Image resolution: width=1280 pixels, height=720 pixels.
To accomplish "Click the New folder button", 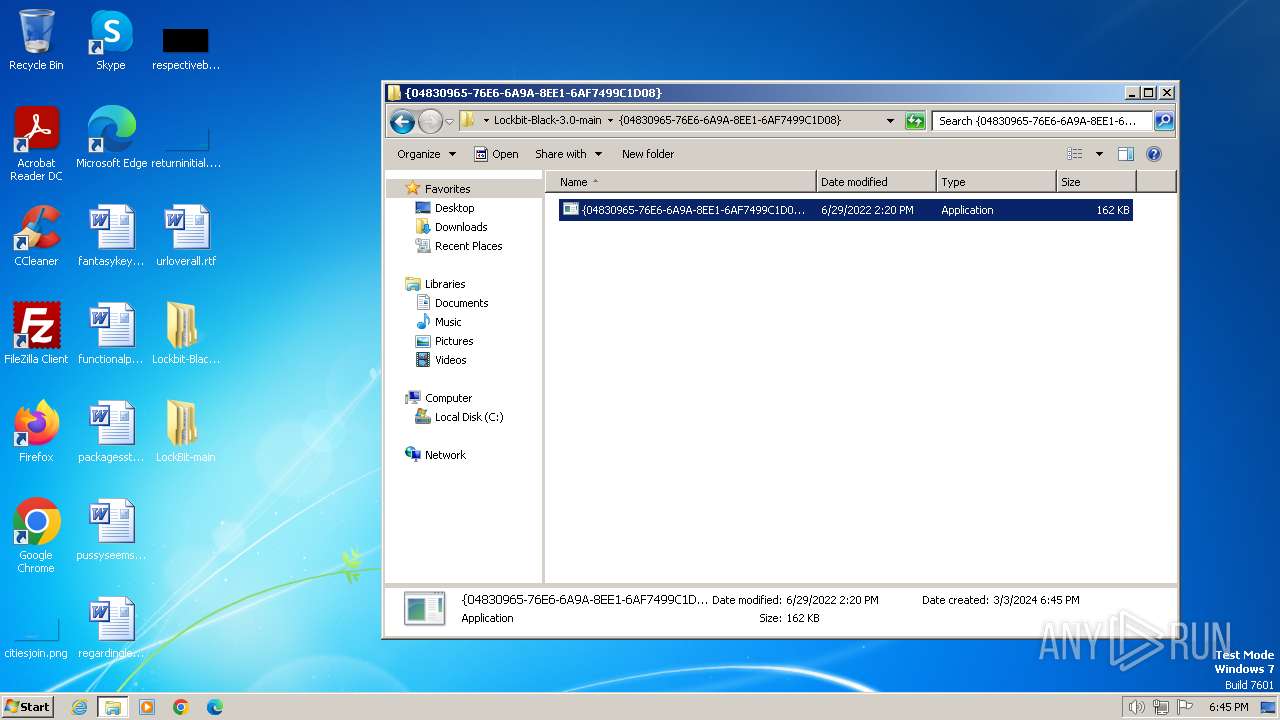I will [x=648, y=154].
